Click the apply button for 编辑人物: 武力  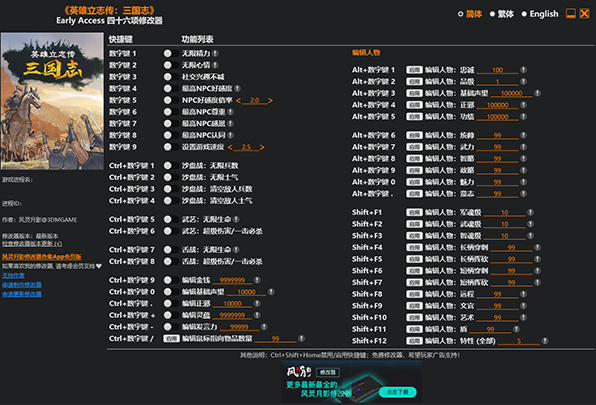tap(414, 147)
